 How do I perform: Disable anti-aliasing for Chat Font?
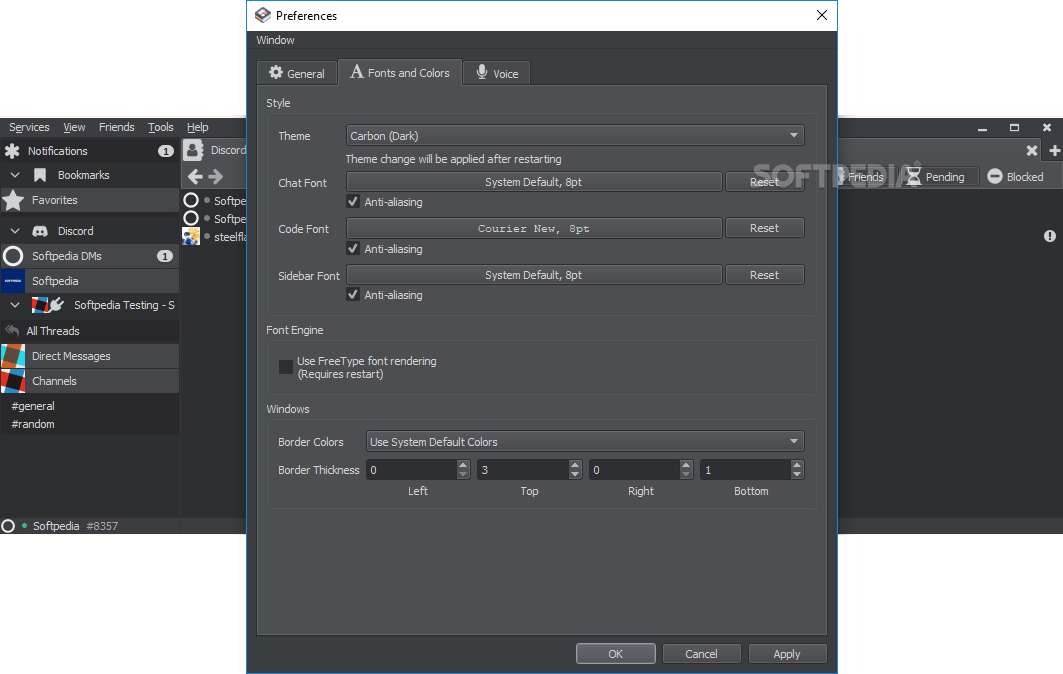click(353, 201)
